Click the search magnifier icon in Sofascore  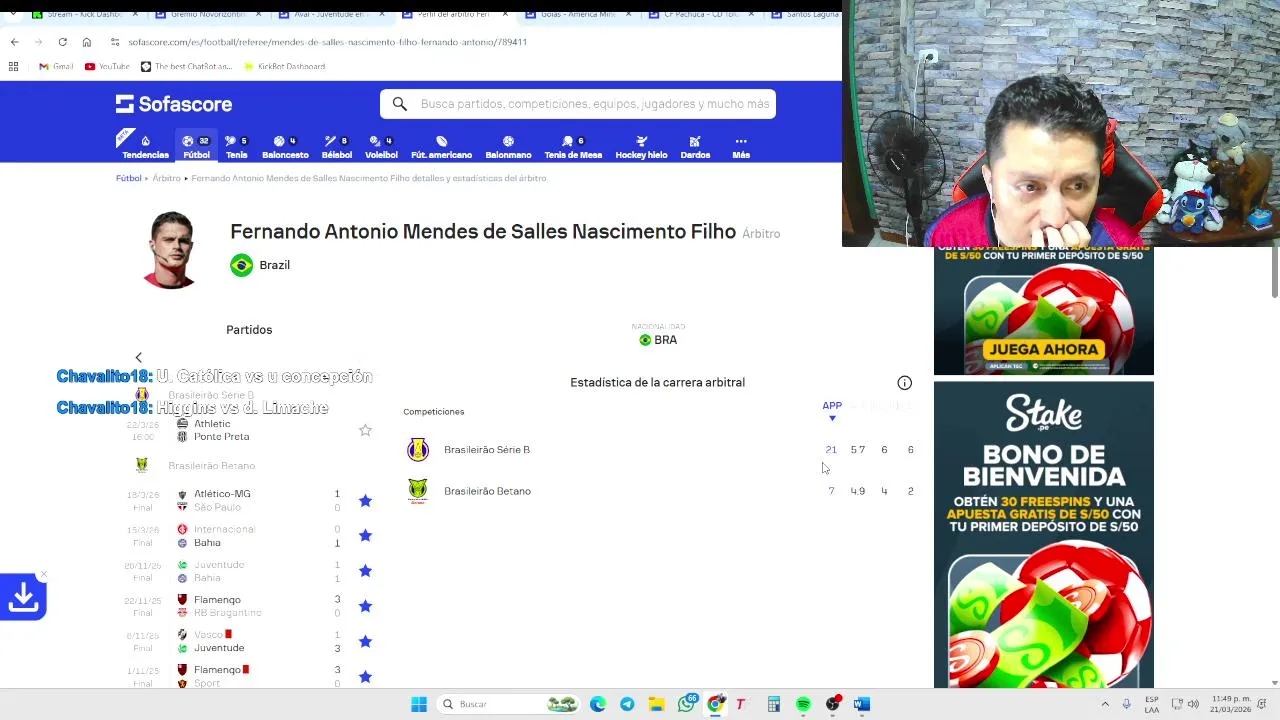tap(399, 104)
